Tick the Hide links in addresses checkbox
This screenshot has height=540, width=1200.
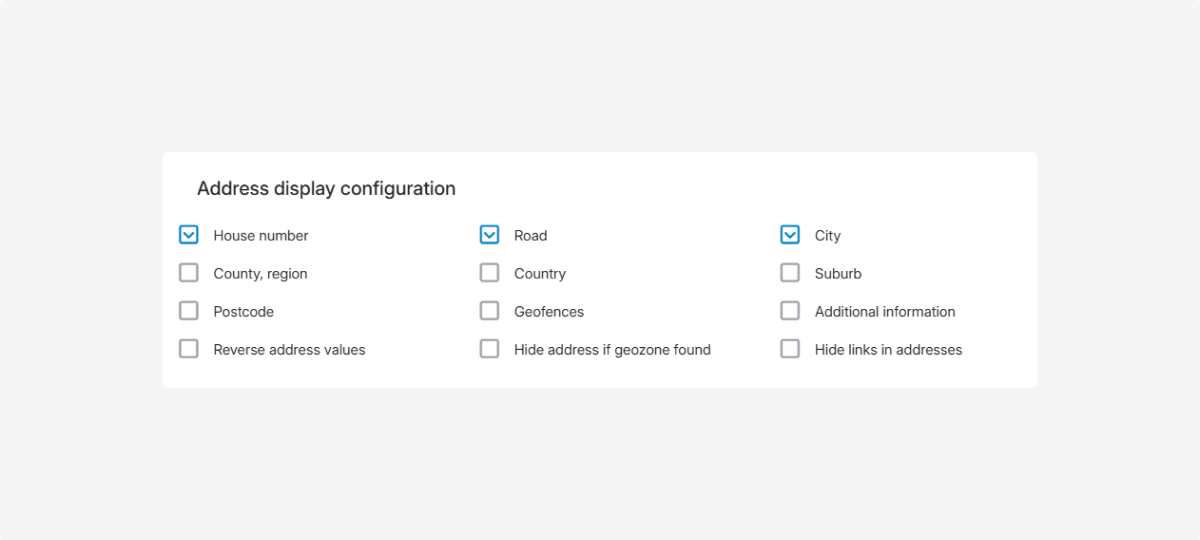point(790,349)
